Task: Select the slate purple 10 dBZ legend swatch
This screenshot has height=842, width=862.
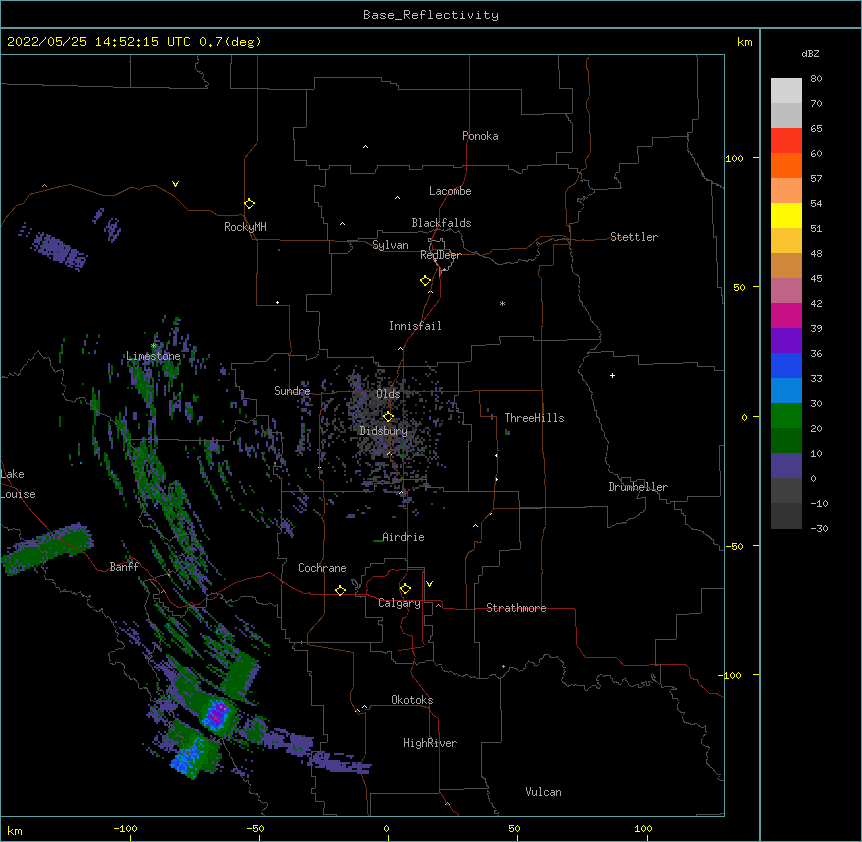Action: pos(786,466)
